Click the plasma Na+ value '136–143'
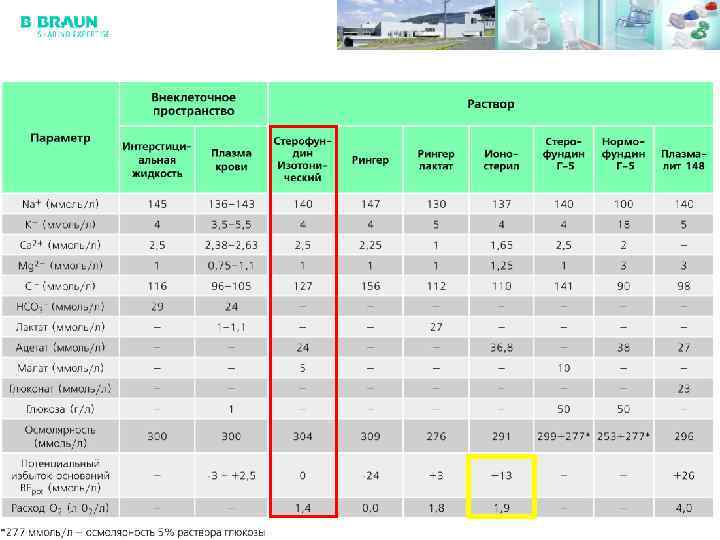The width and height of the screenshot is (720, 540). coord(231,204)
